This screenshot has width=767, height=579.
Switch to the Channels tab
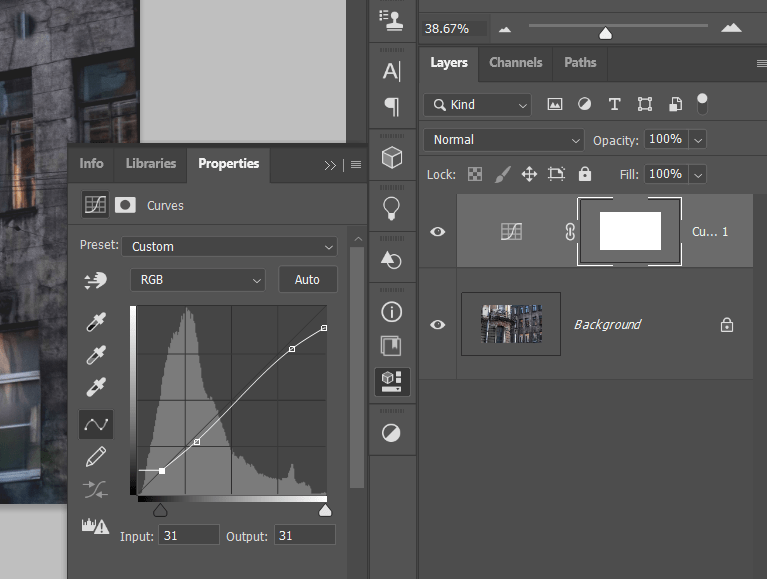pyautogui.click(x=516, y=63)
